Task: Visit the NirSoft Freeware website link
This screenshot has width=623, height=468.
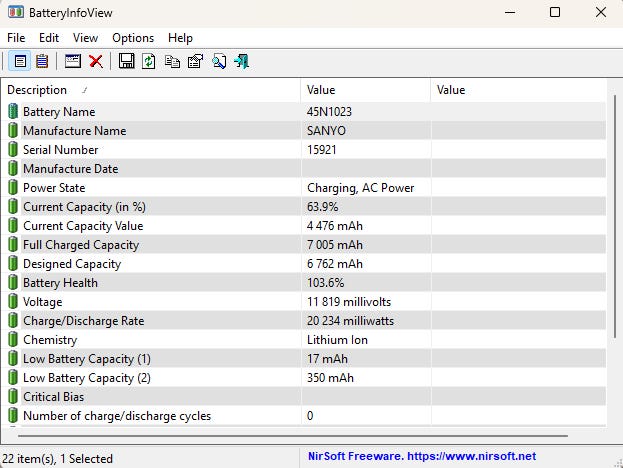Action: pyautogui.click(x=422, y=456)
